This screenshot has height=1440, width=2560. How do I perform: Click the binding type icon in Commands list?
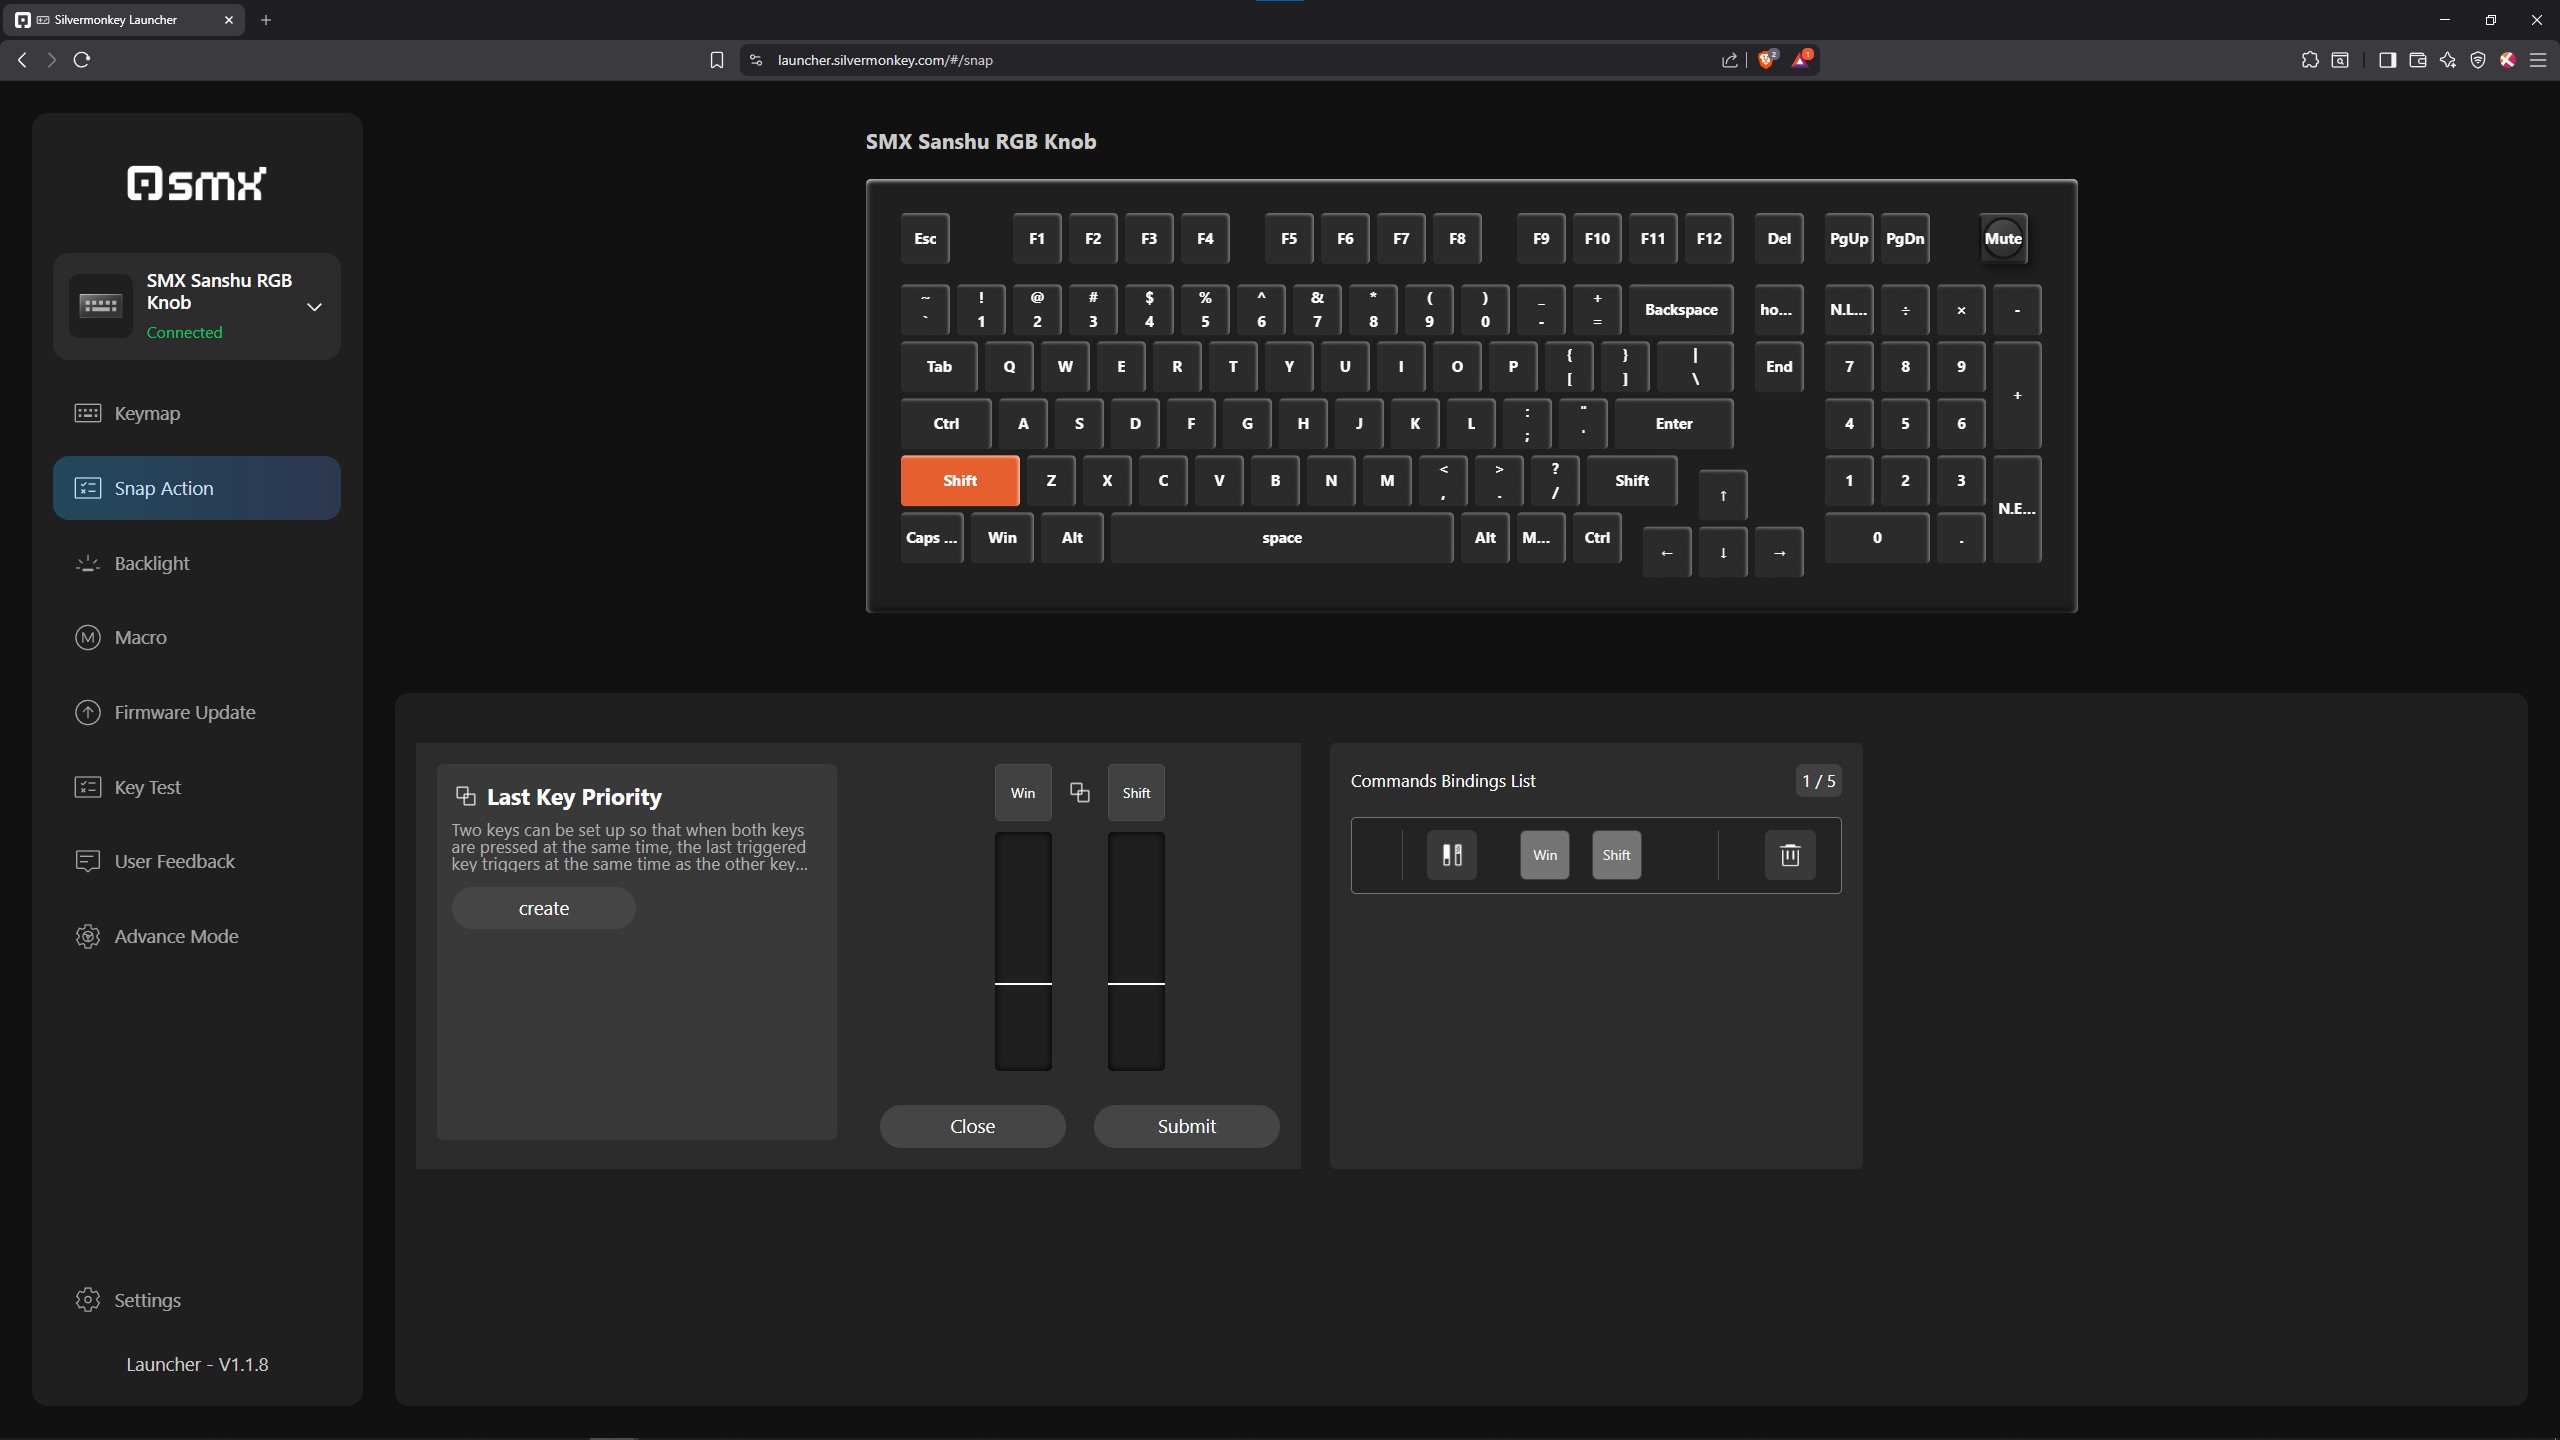click(x=1451, y=855)
